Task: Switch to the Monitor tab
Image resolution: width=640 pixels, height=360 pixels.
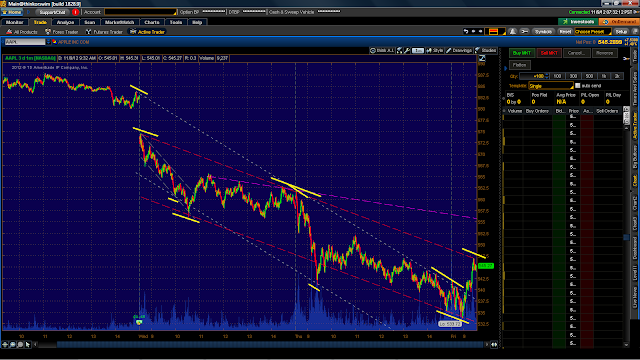Action: [15, 22]
